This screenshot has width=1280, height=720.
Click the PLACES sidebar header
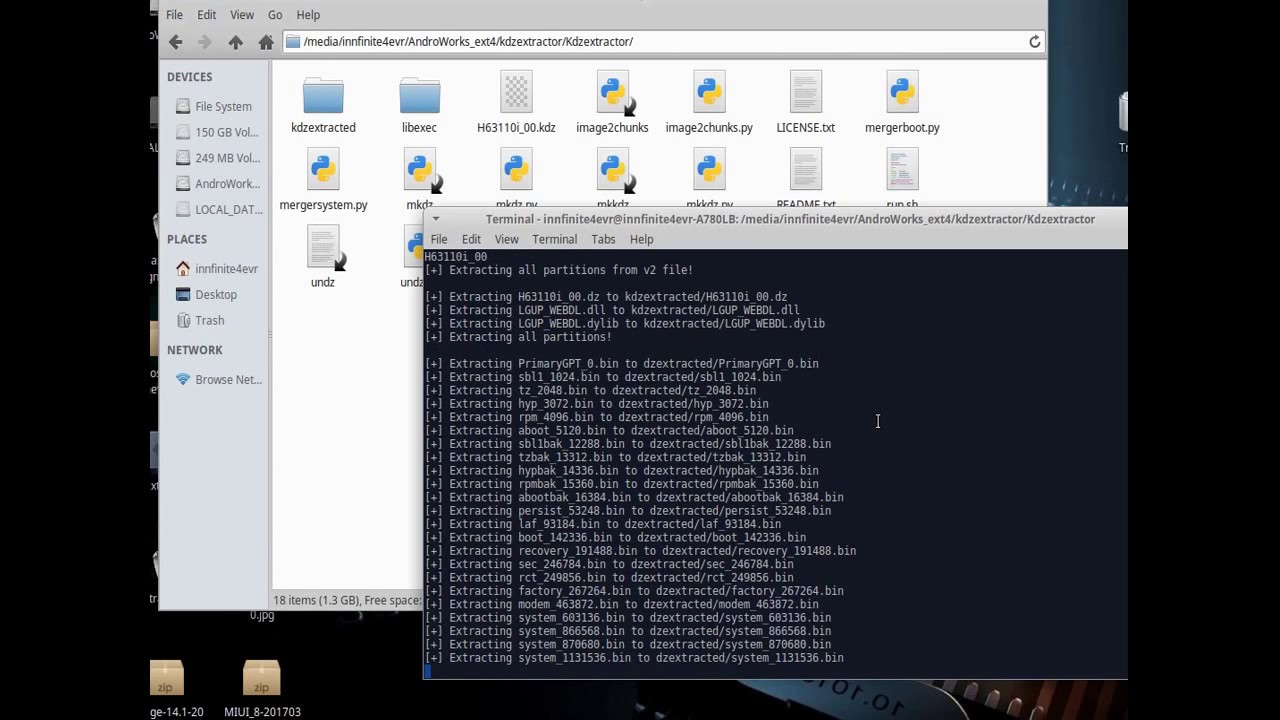click(x=187, y=239)
